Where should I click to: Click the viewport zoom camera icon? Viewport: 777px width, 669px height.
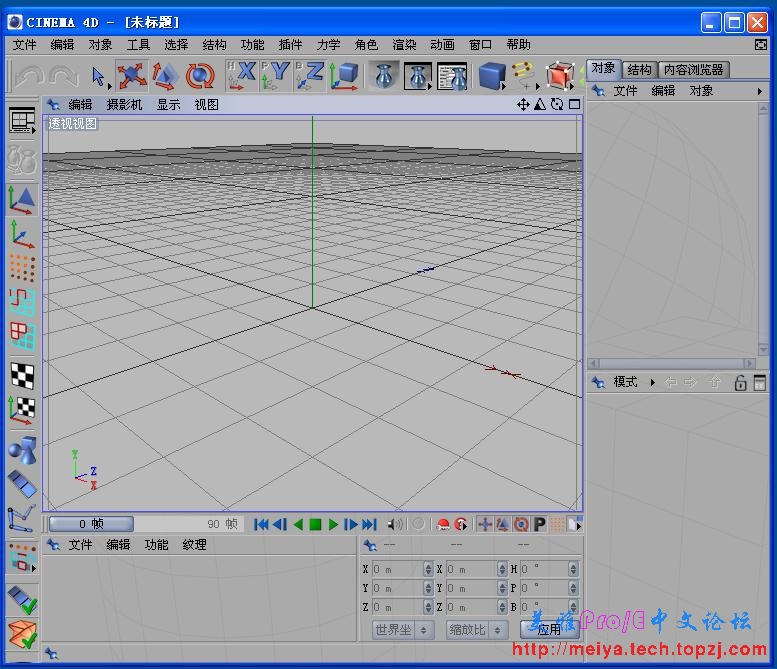point(540,105)
